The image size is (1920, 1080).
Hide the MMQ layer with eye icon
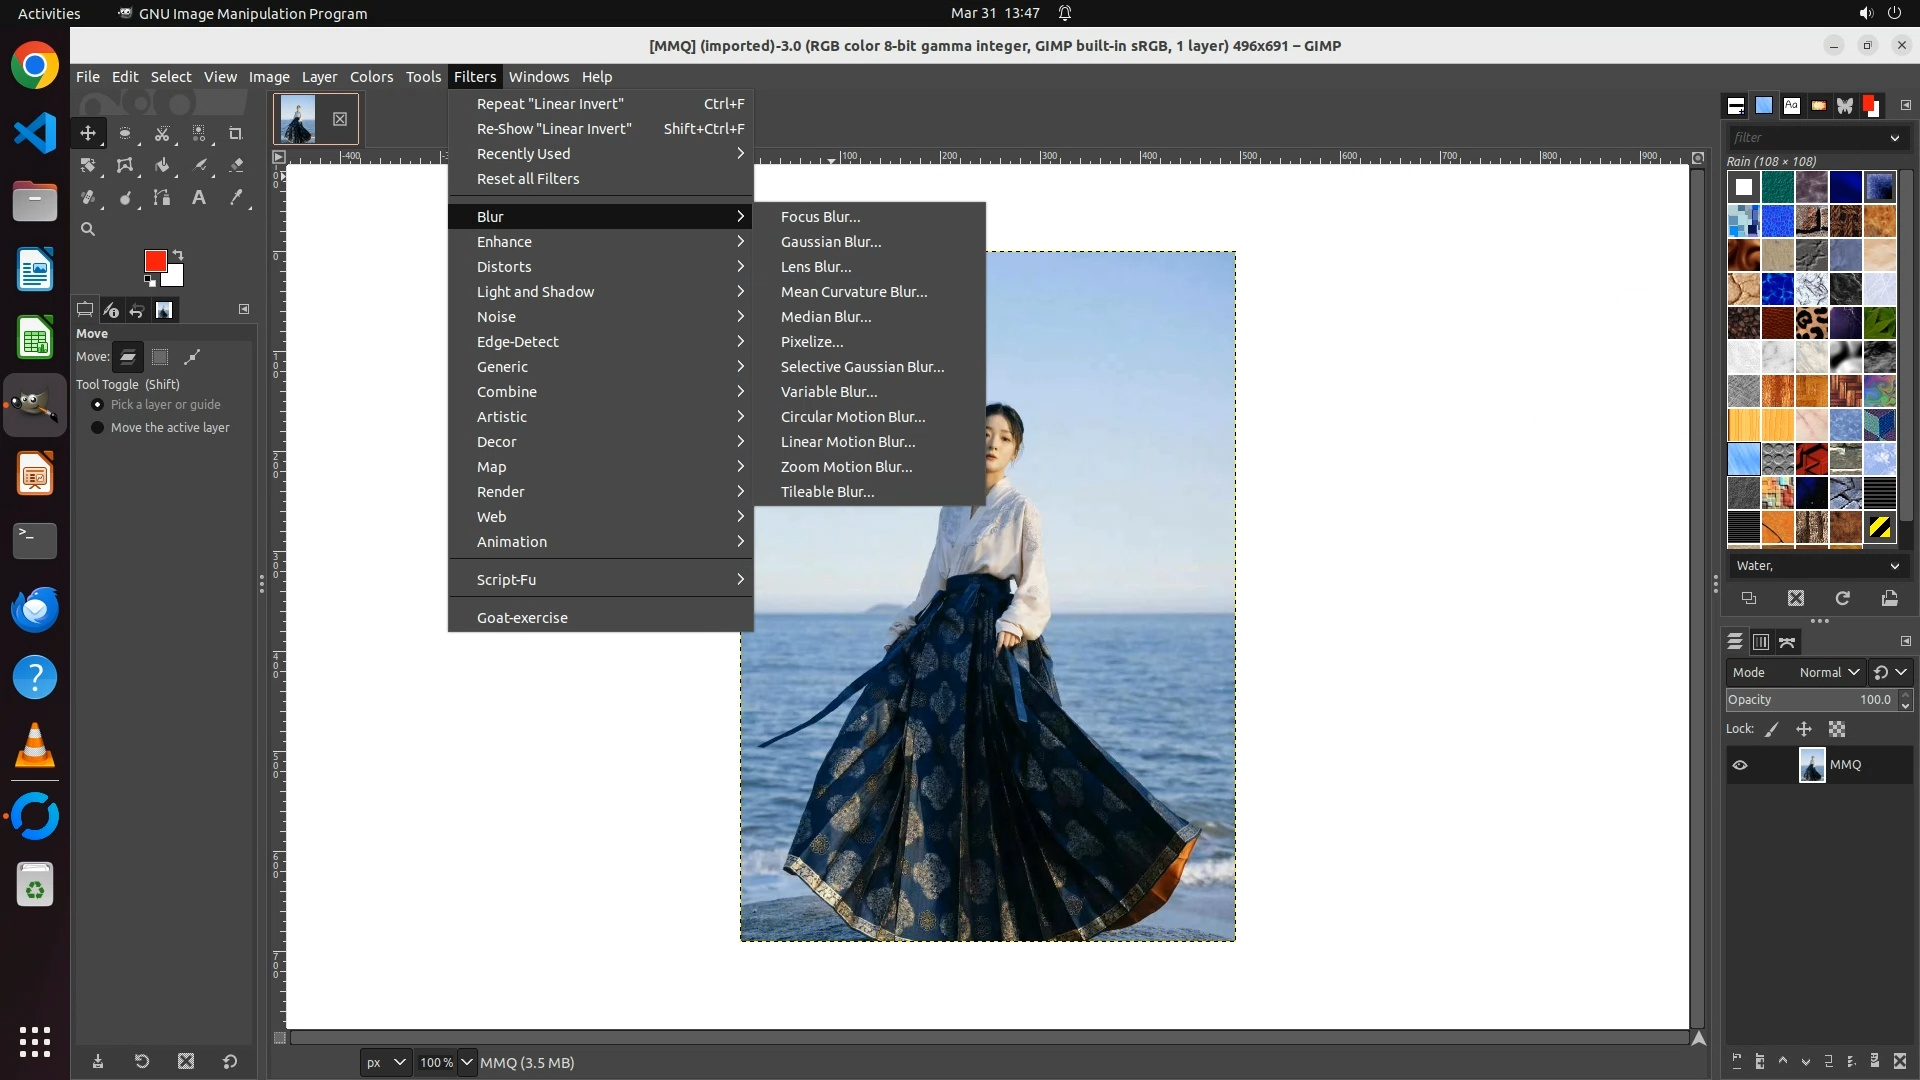1740,765
